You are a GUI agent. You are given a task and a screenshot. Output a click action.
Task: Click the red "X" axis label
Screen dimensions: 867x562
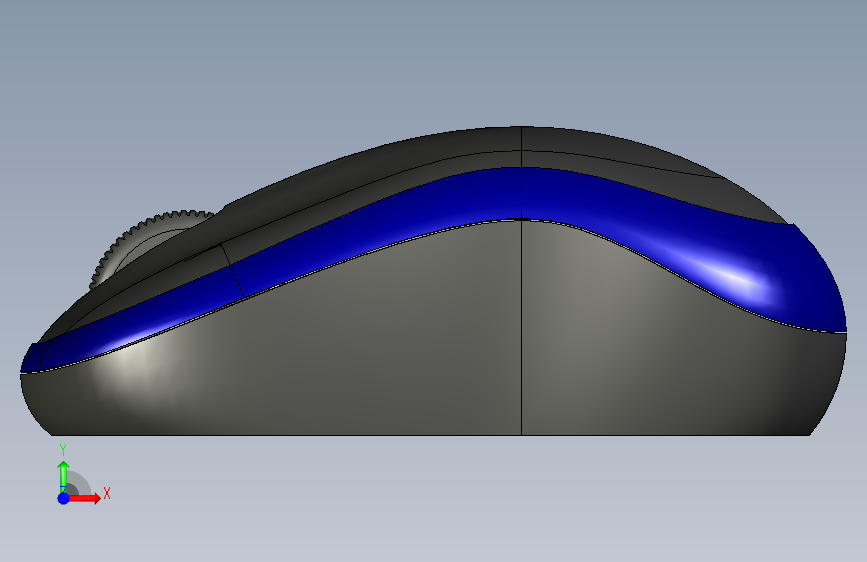point(107,493)
